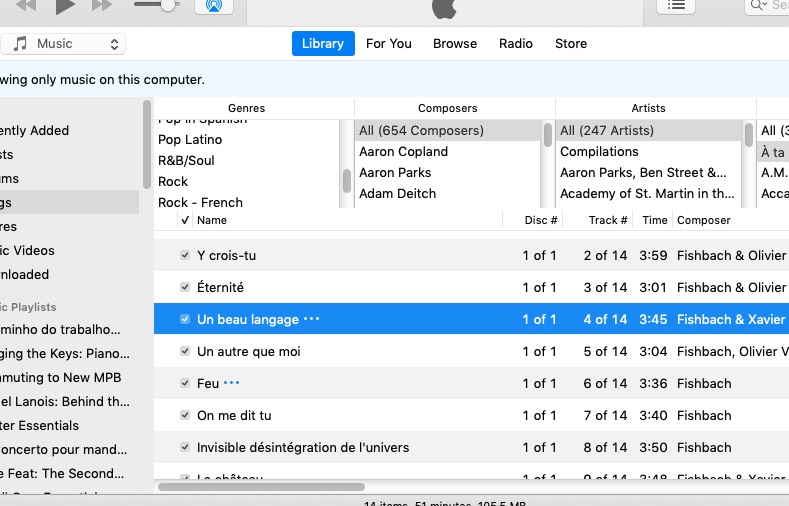The width and height of the screenshot is (789, 506).
Task: Click the Artists browser column header
Action: pyautogui.click(x=648, y=108)
